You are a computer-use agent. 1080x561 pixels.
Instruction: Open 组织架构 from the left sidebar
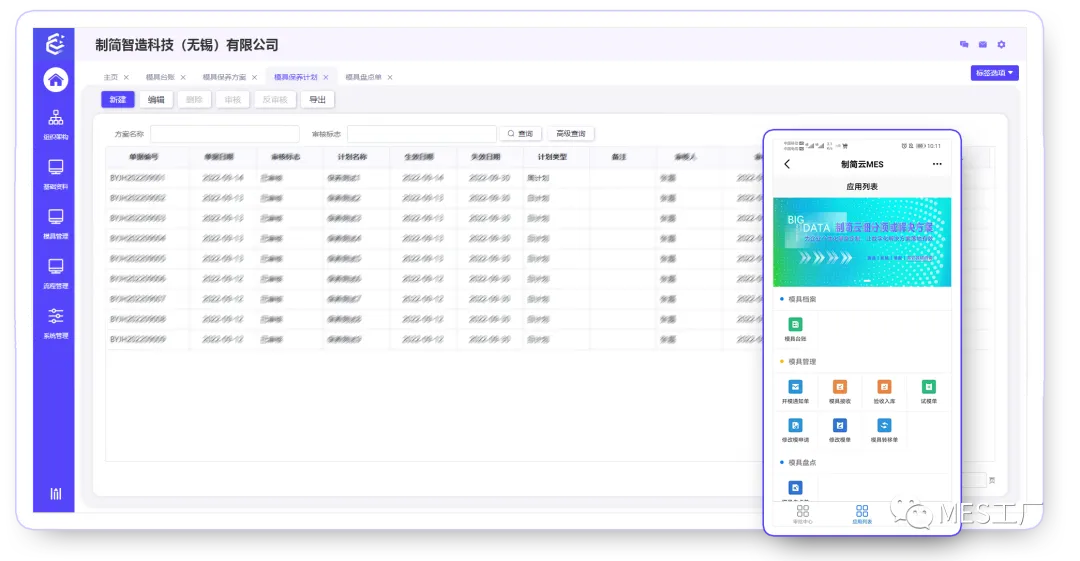56,123
